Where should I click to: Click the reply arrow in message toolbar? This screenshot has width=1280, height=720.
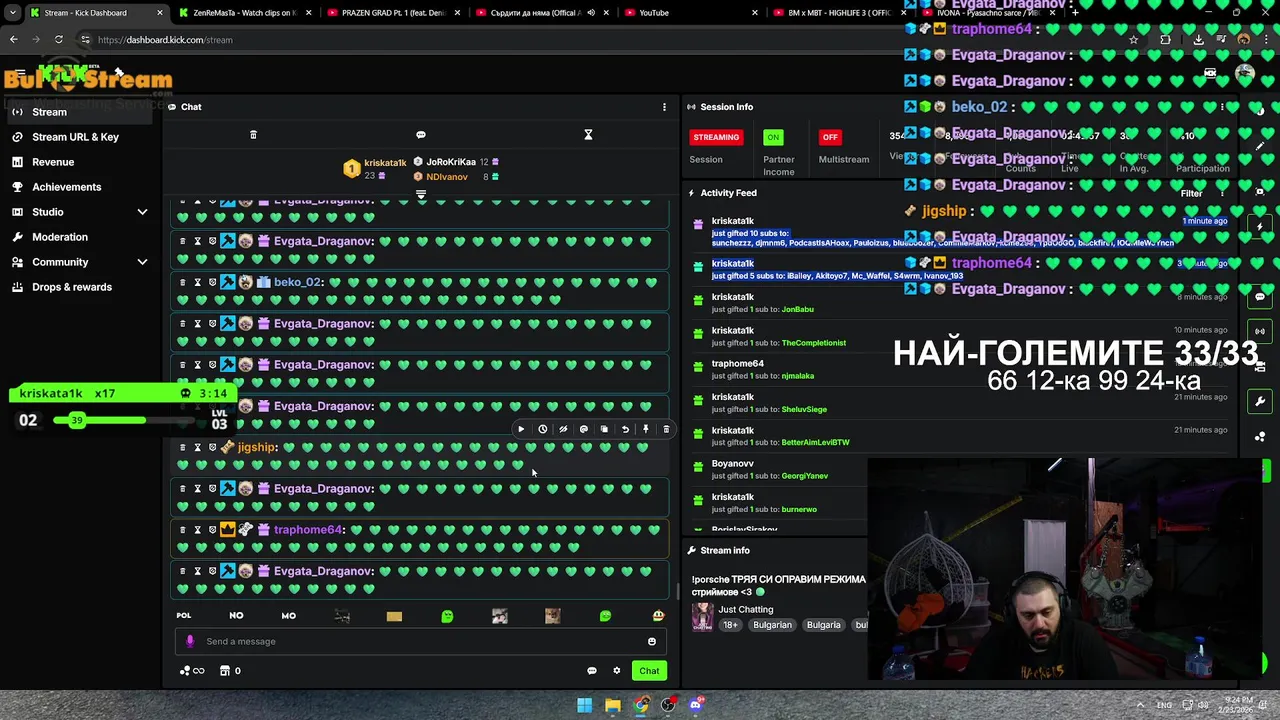tap(625, 429)
